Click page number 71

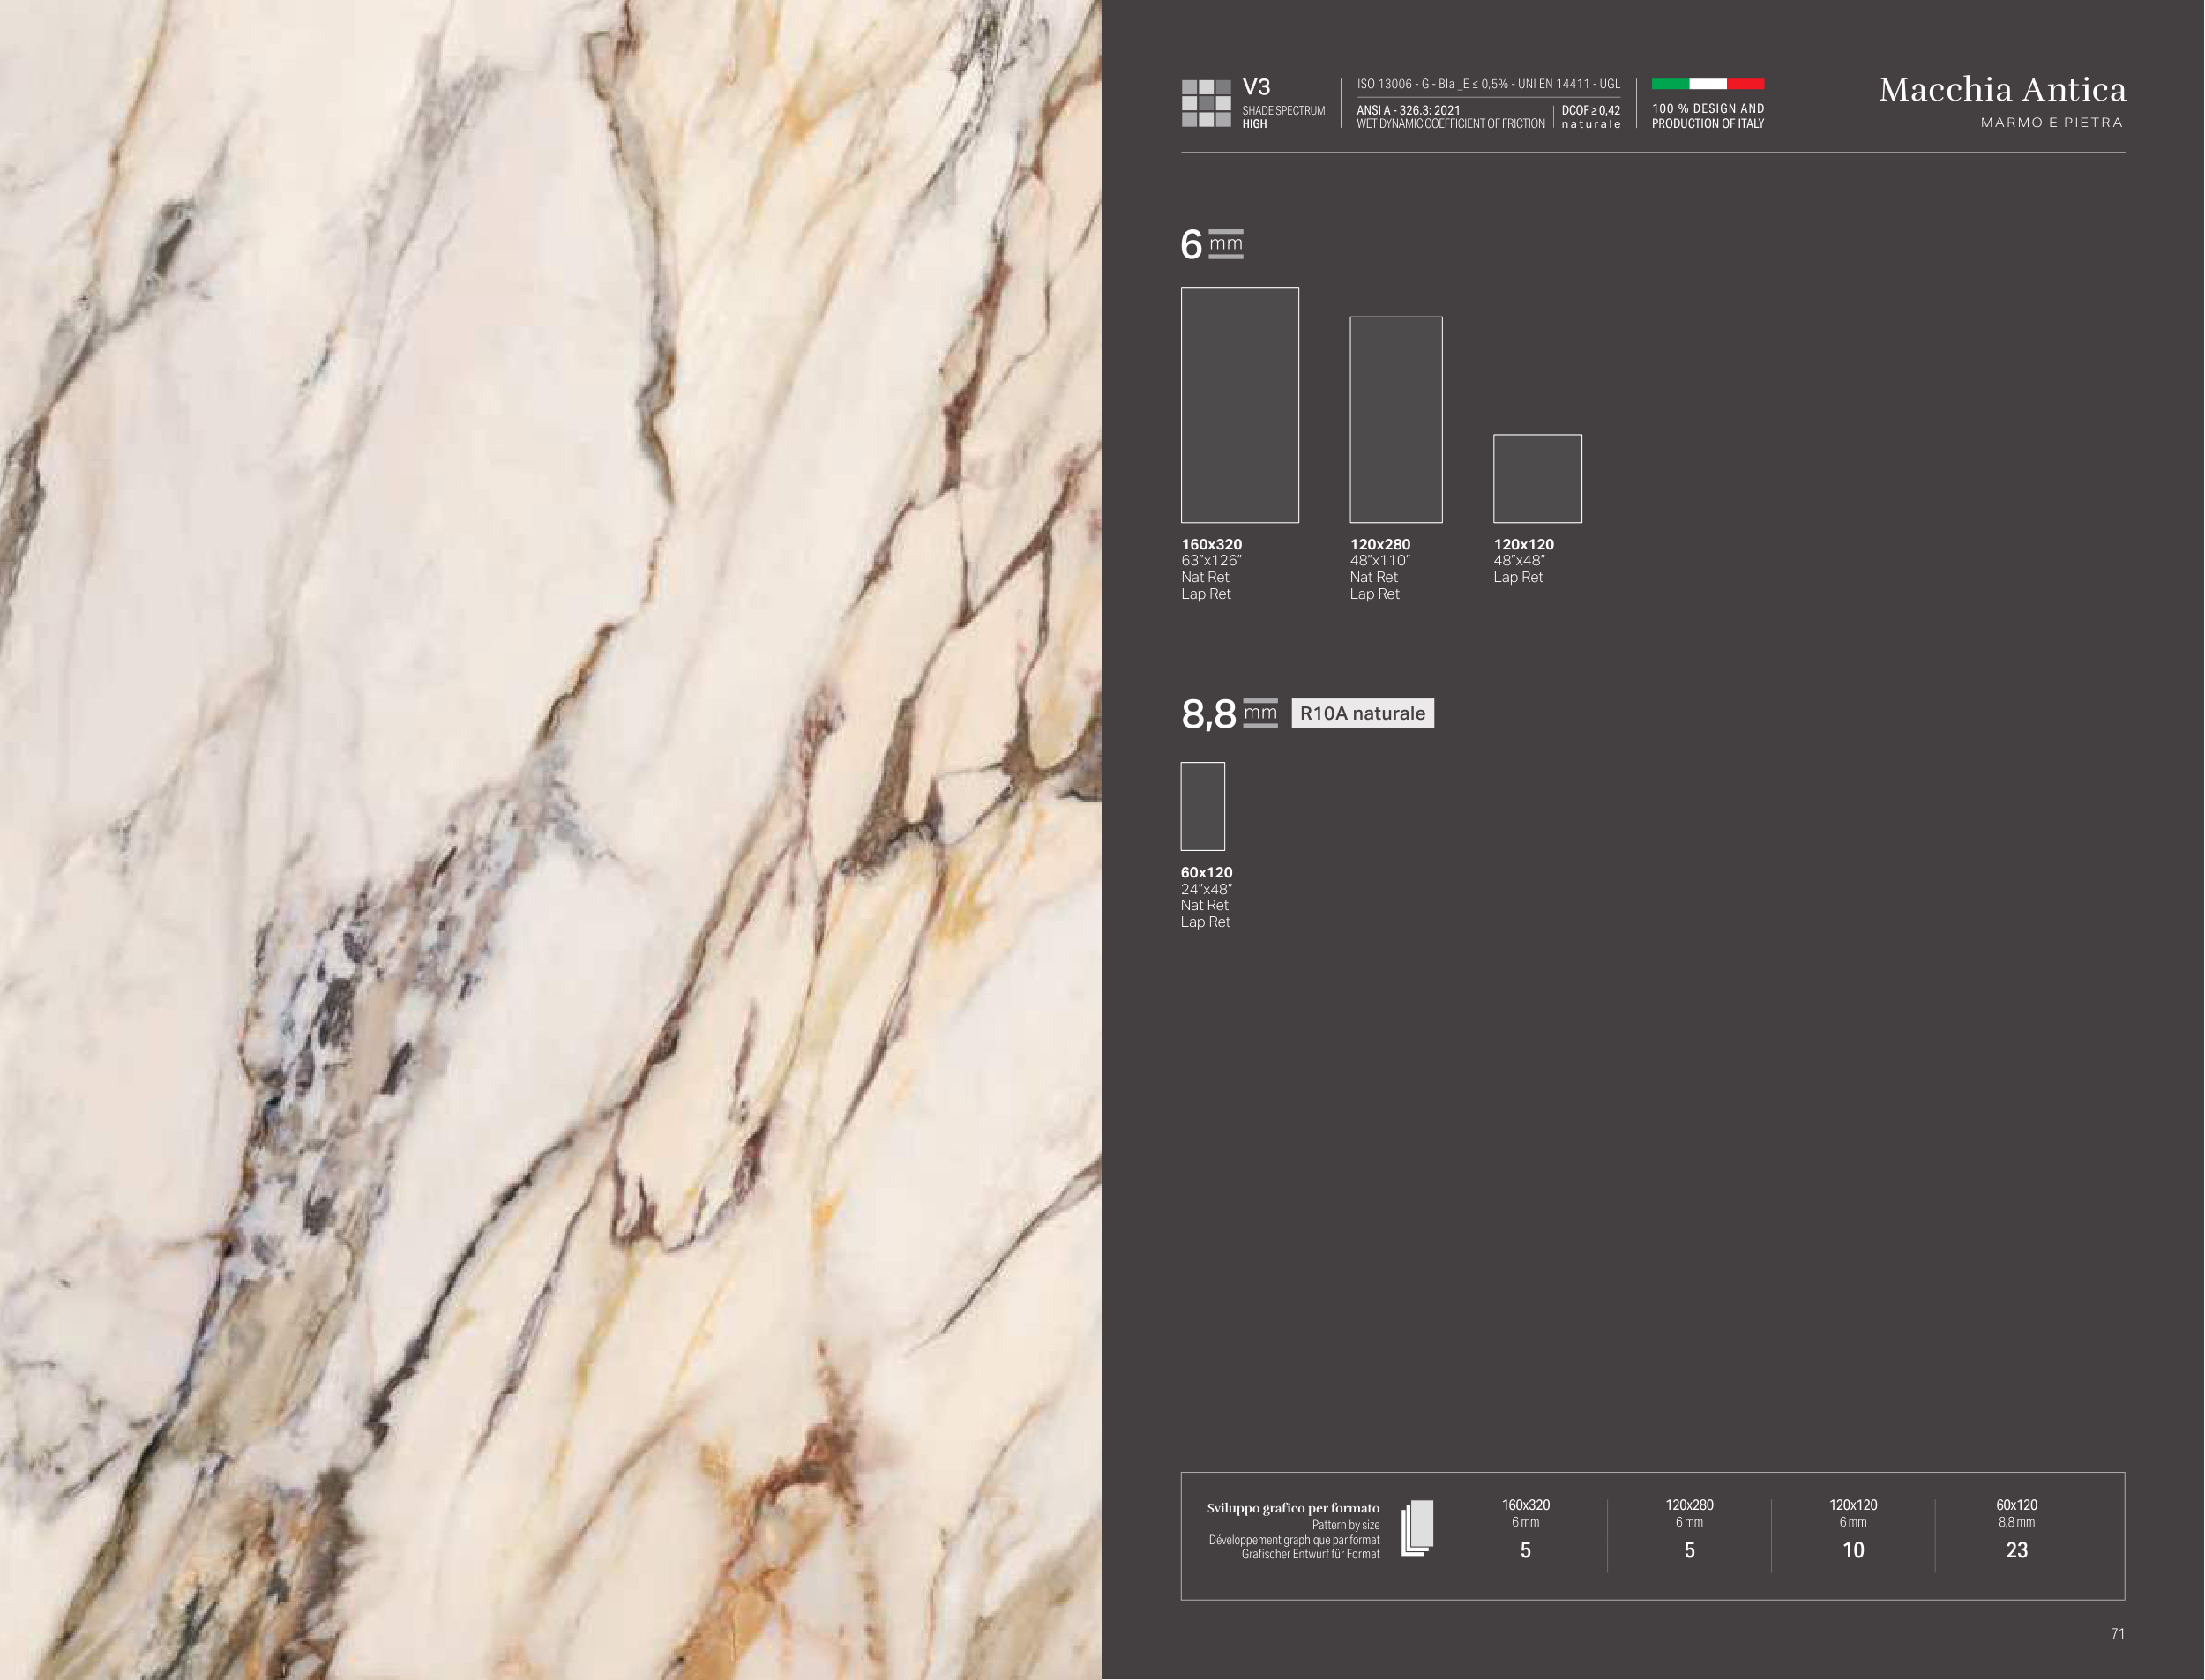tap(2117, 1633)
